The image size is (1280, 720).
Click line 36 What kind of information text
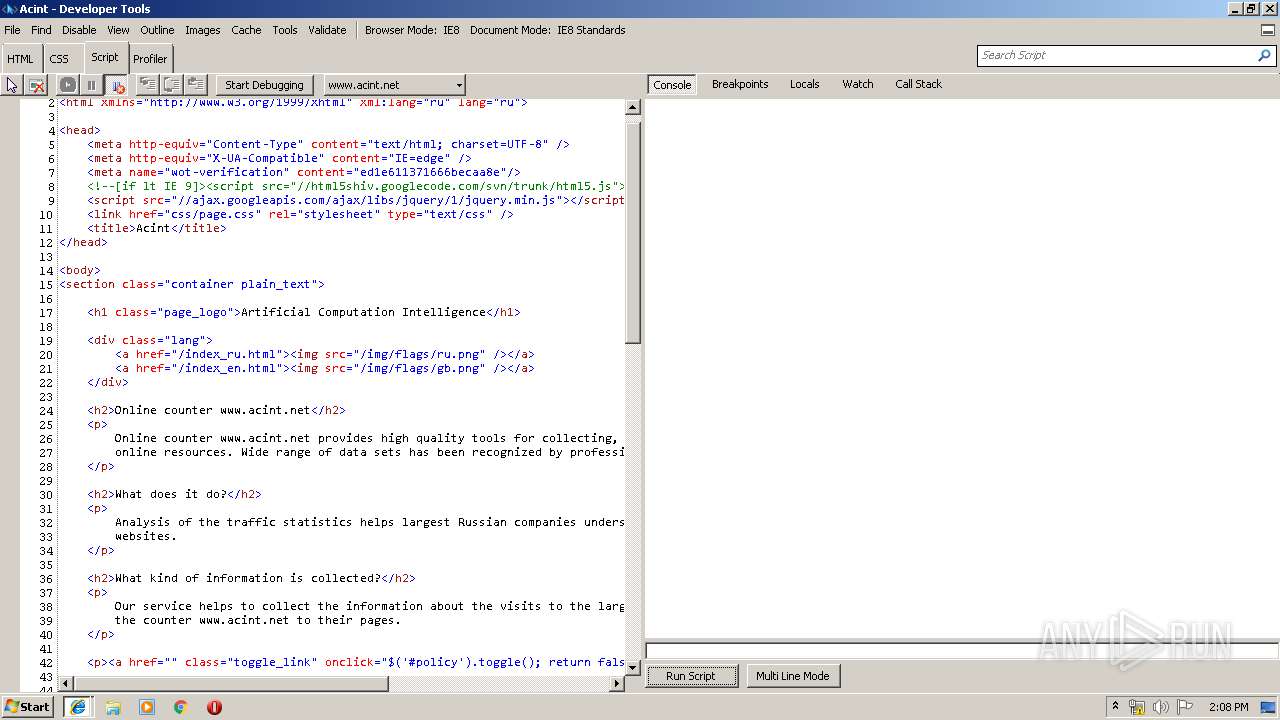point(251,578)
